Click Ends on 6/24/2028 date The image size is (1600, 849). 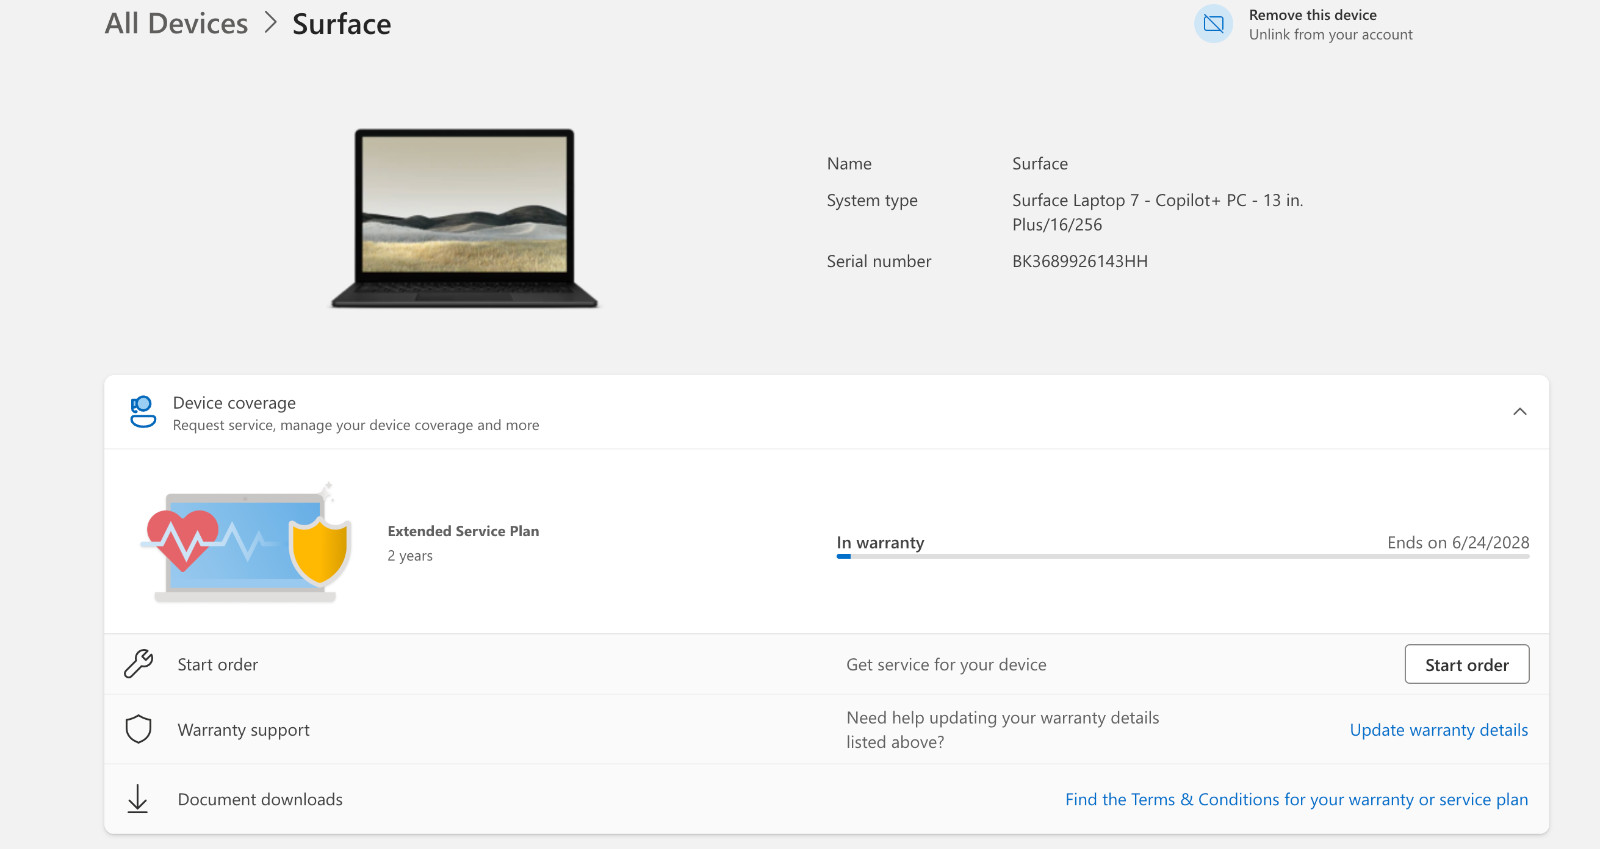1458,543
